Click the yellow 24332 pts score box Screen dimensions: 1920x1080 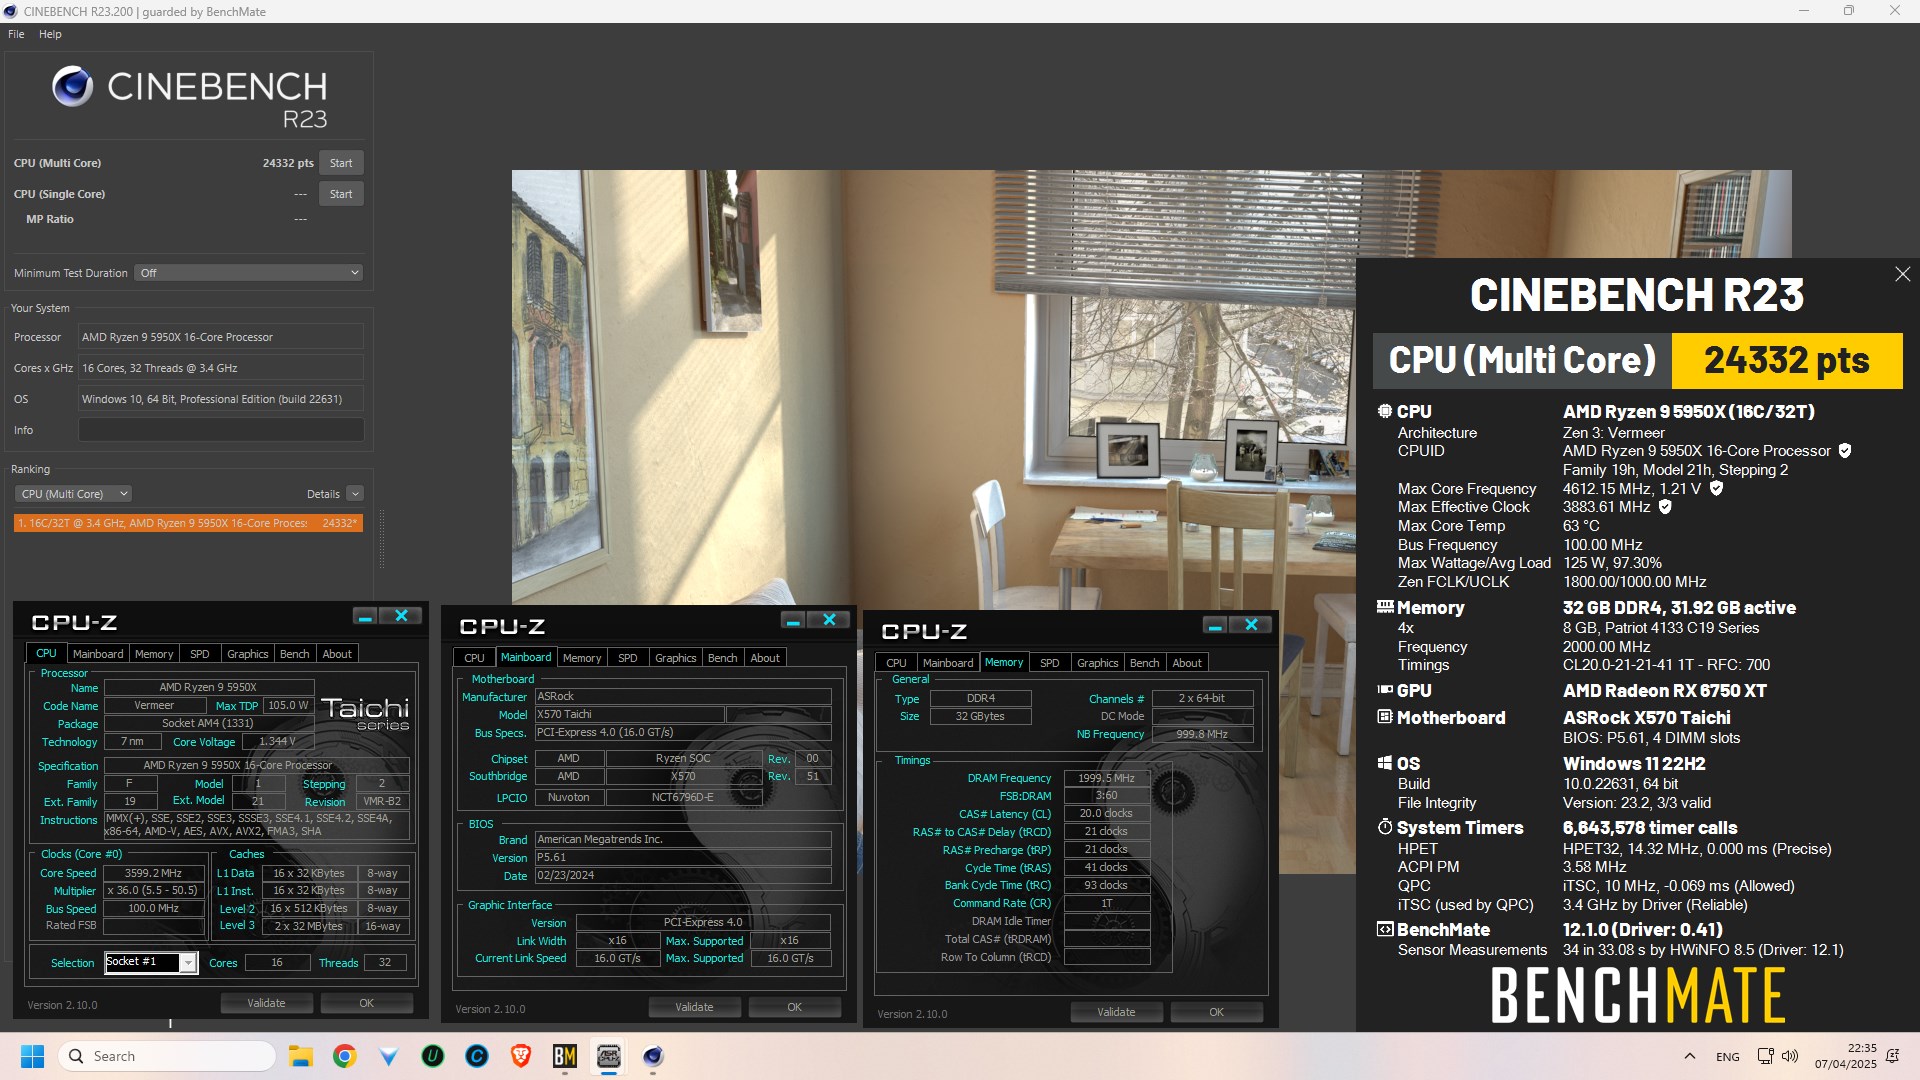coord(1787,361)
